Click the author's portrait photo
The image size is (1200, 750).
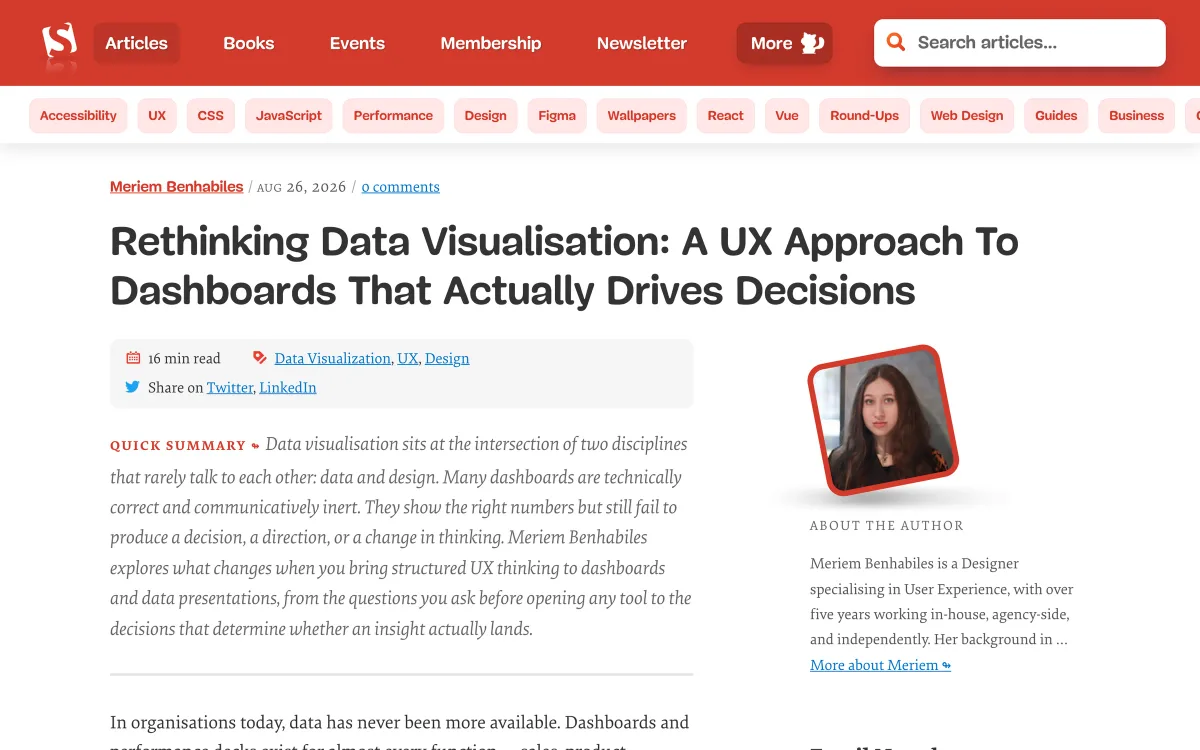pos(883,419)
